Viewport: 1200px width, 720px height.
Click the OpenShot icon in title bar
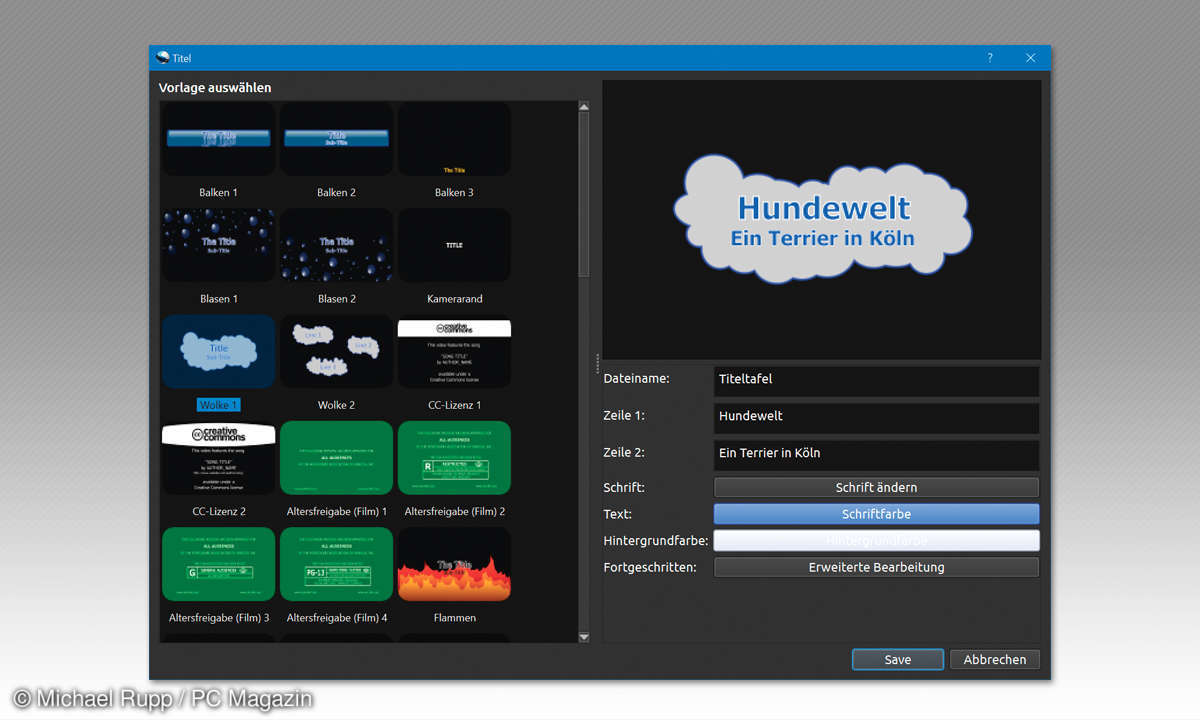[163, 58]
